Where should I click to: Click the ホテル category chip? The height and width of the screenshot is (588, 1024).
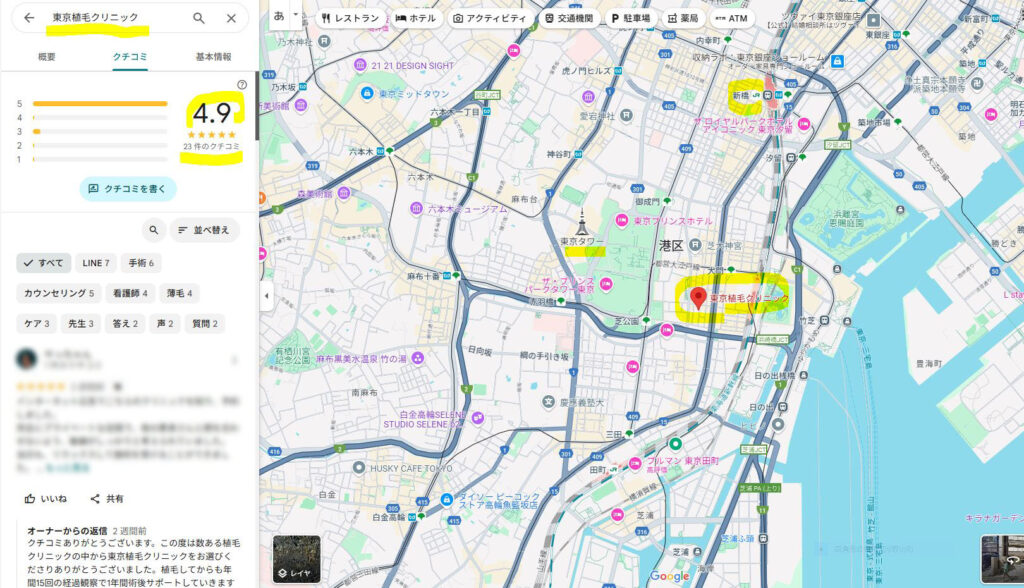point(416,18)
